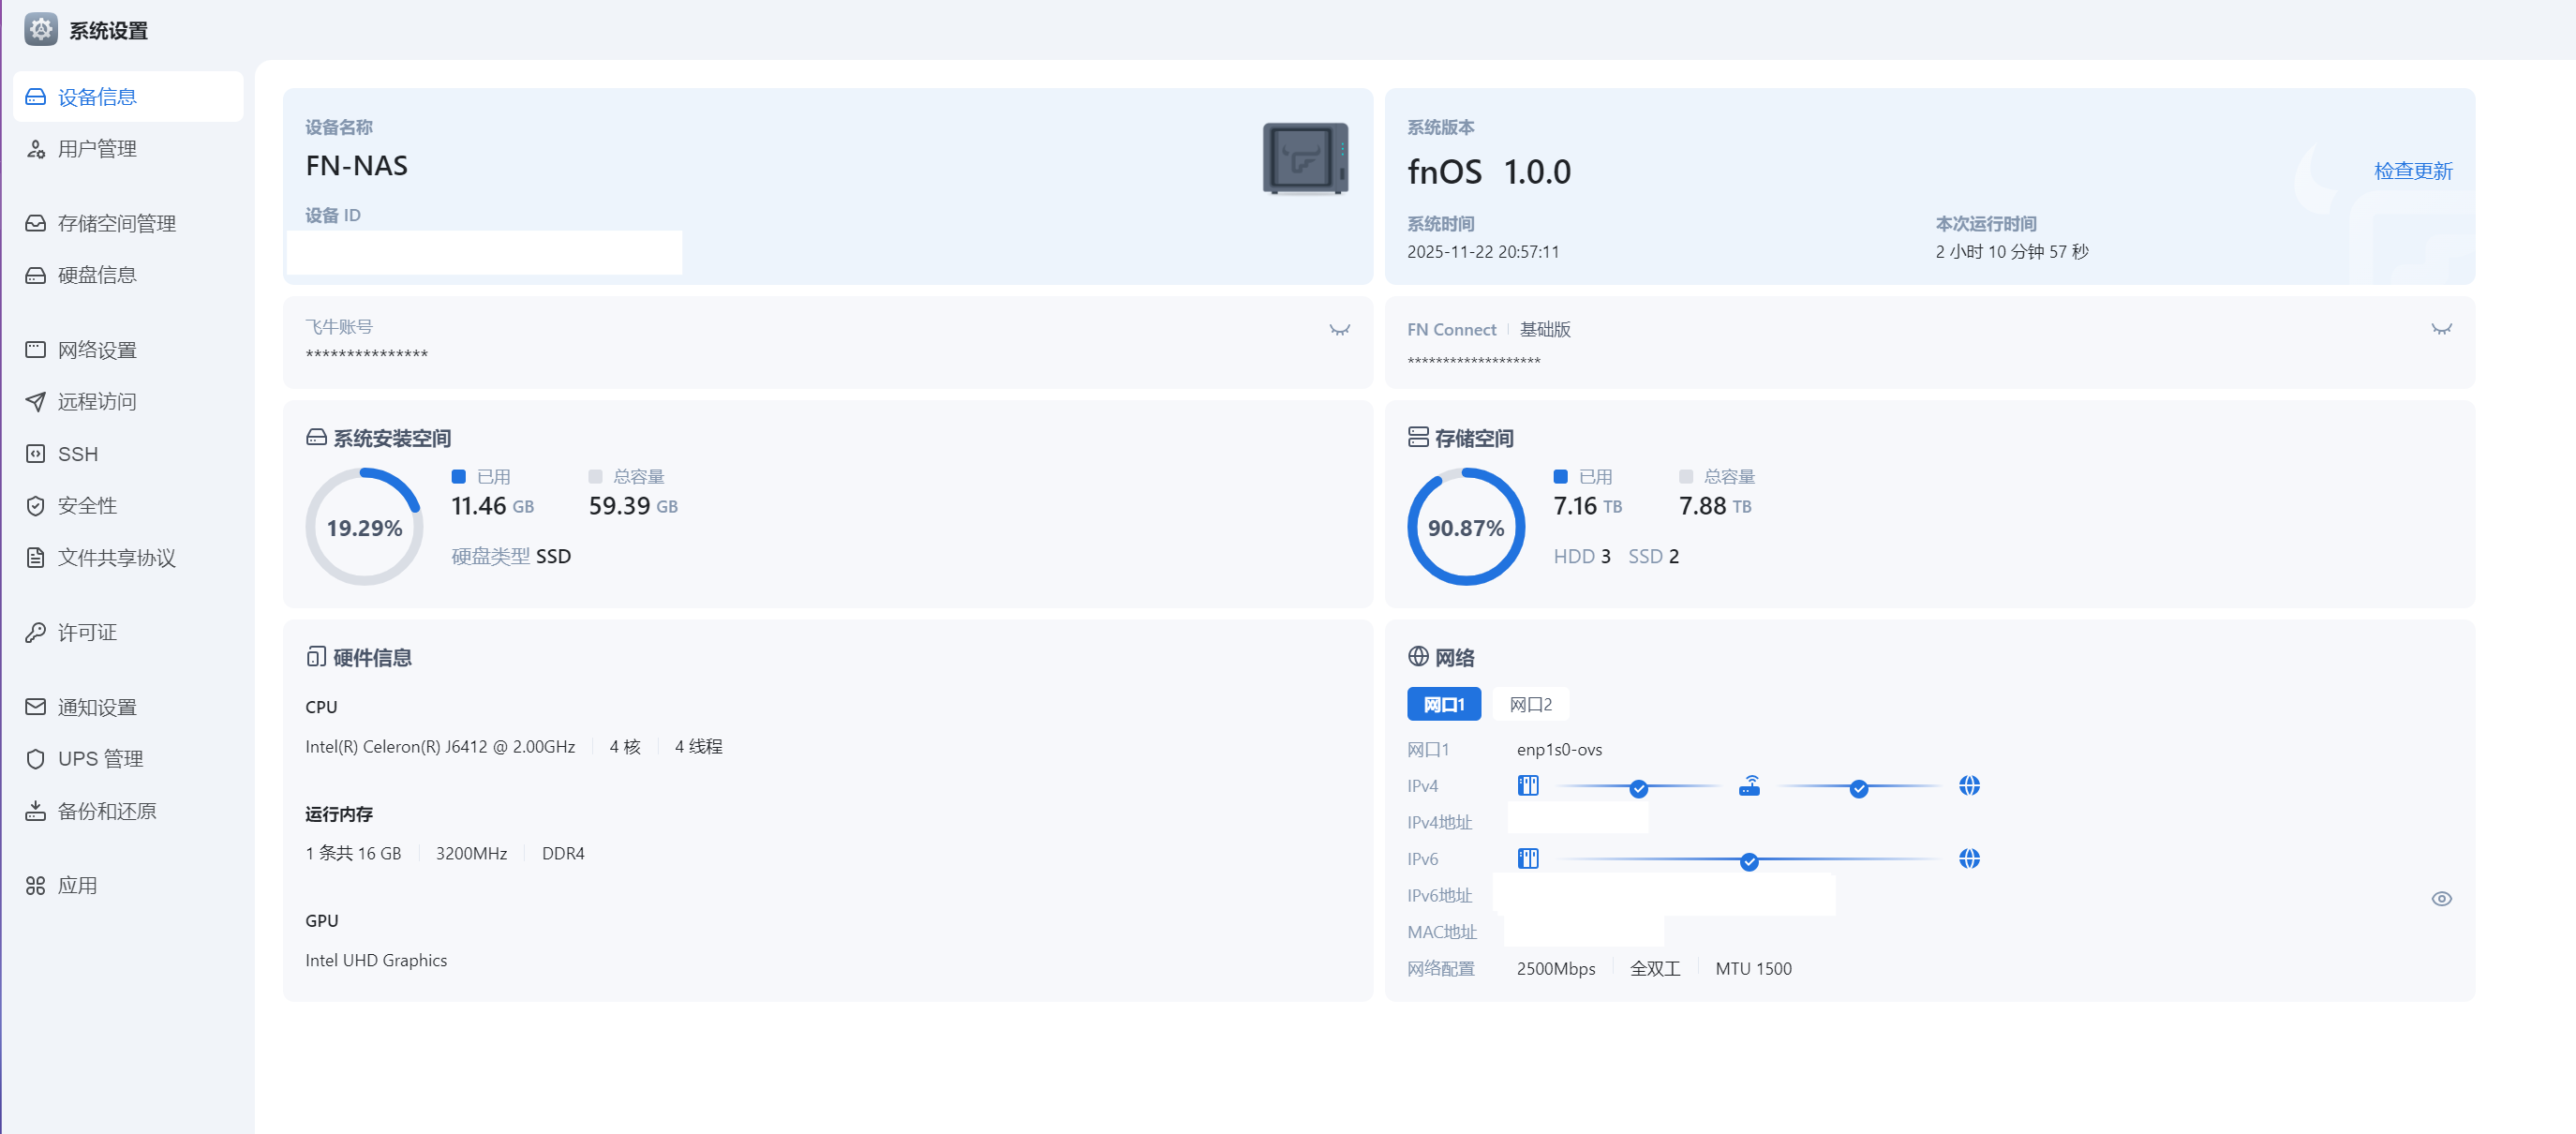Click the 安全性 shield icon

click(36, 506)
